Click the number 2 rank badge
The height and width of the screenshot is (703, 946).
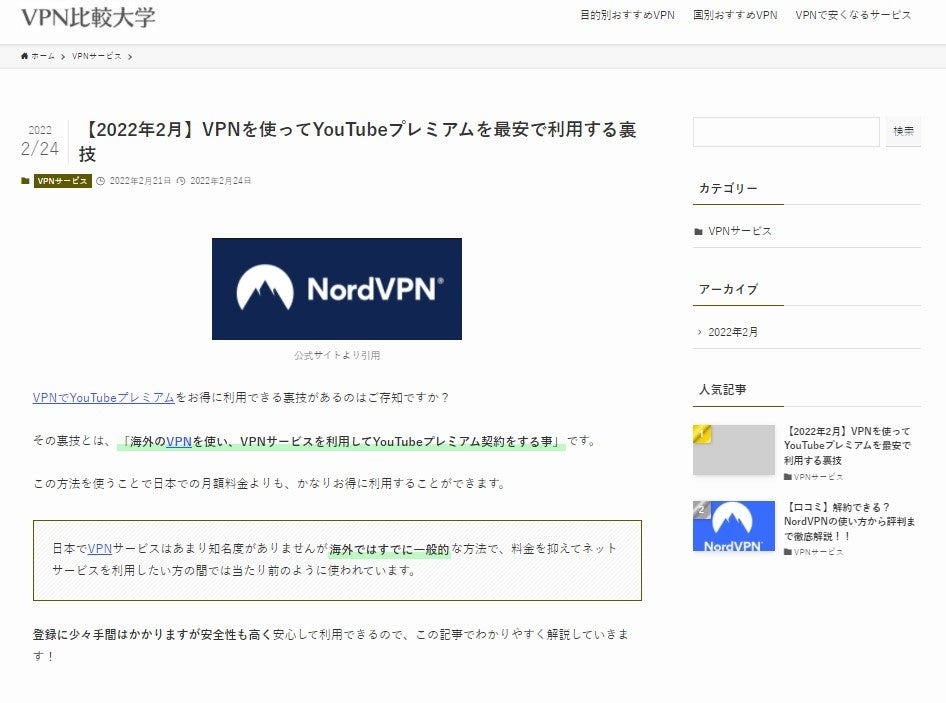pos(702,509)
